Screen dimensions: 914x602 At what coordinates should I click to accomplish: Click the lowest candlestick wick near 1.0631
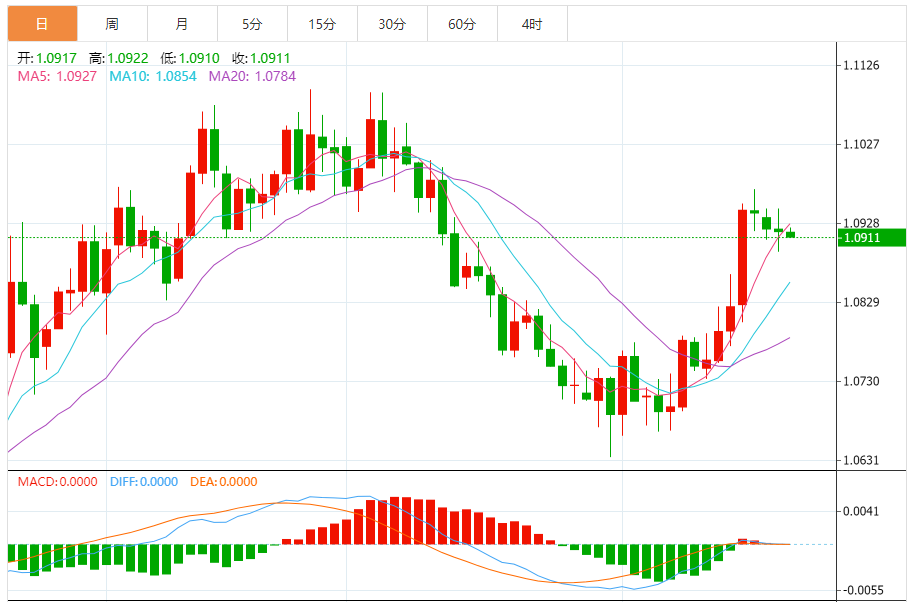610,436
